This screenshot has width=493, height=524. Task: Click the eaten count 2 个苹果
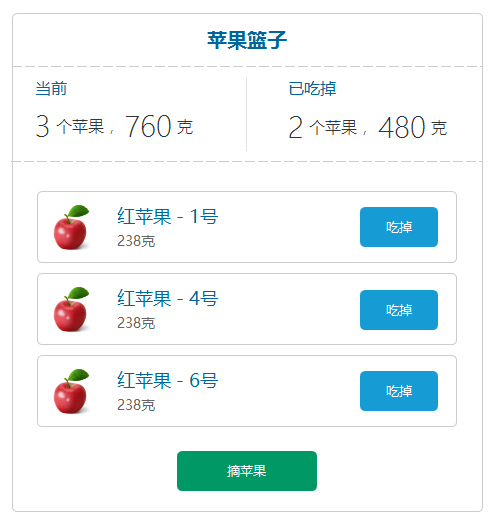coord(323,127)
